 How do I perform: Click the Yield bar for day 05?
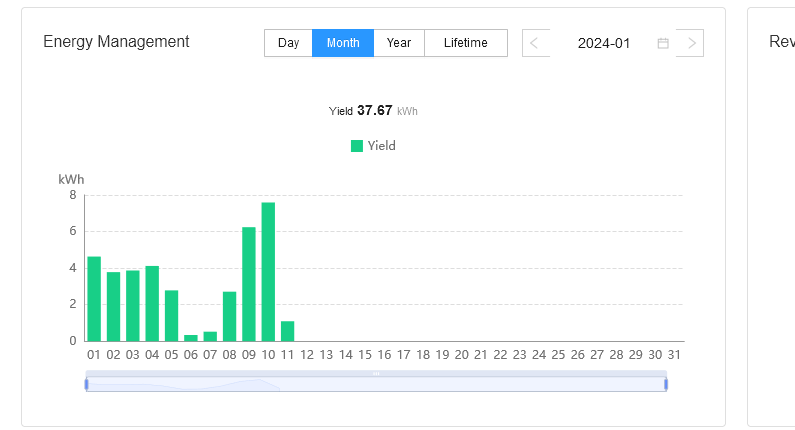pyautogui.click(x=171, y=315)
